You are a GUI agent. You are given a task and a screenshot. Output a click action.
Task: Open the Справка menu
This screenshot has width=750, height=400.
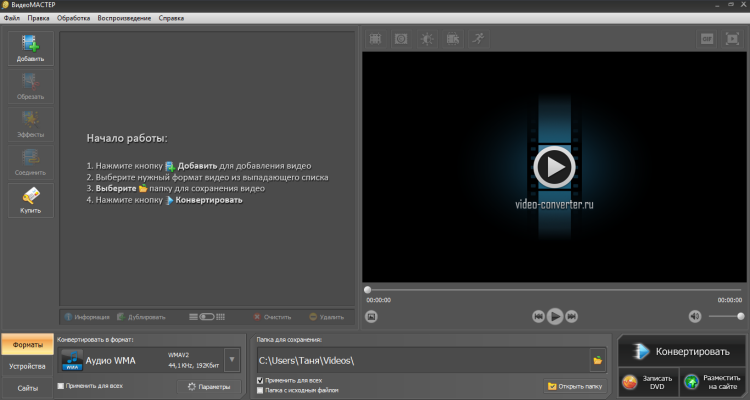click(171, 18)
